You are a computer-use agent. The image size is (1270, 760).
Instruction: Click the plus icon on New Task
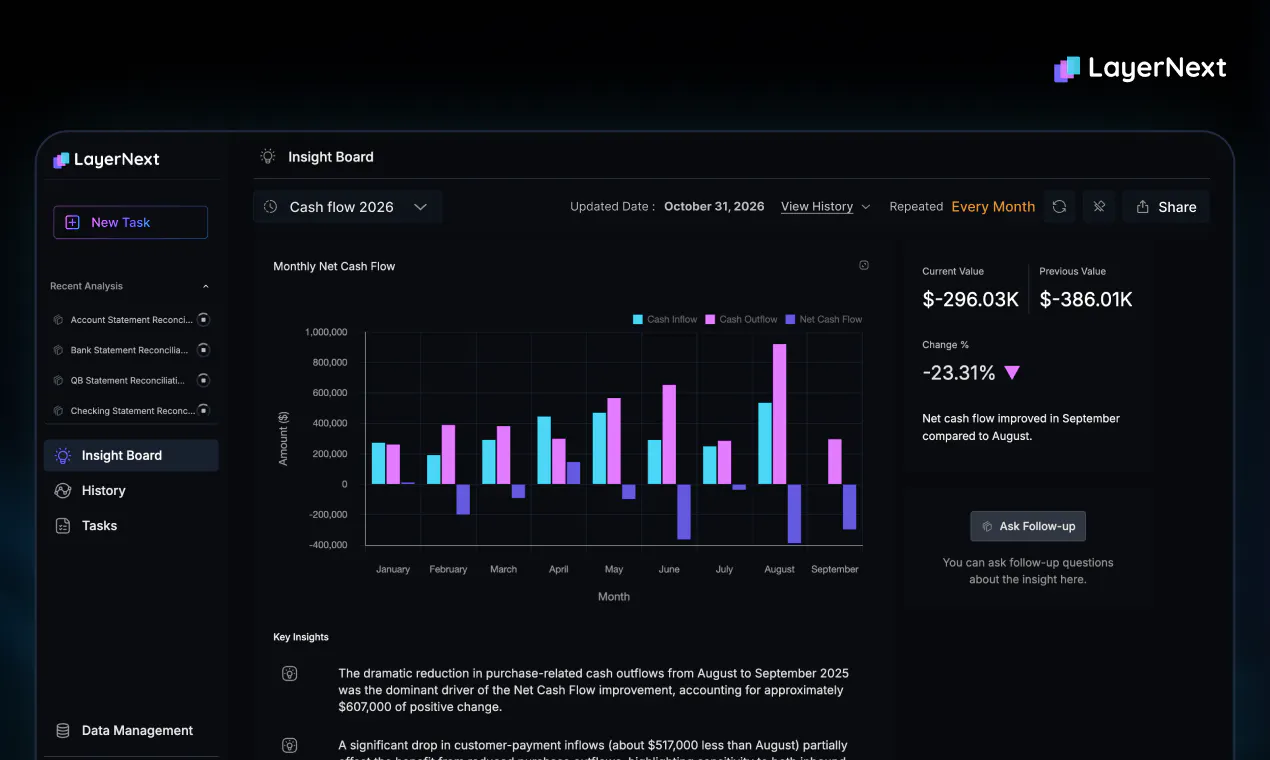(x=72, y=223)
